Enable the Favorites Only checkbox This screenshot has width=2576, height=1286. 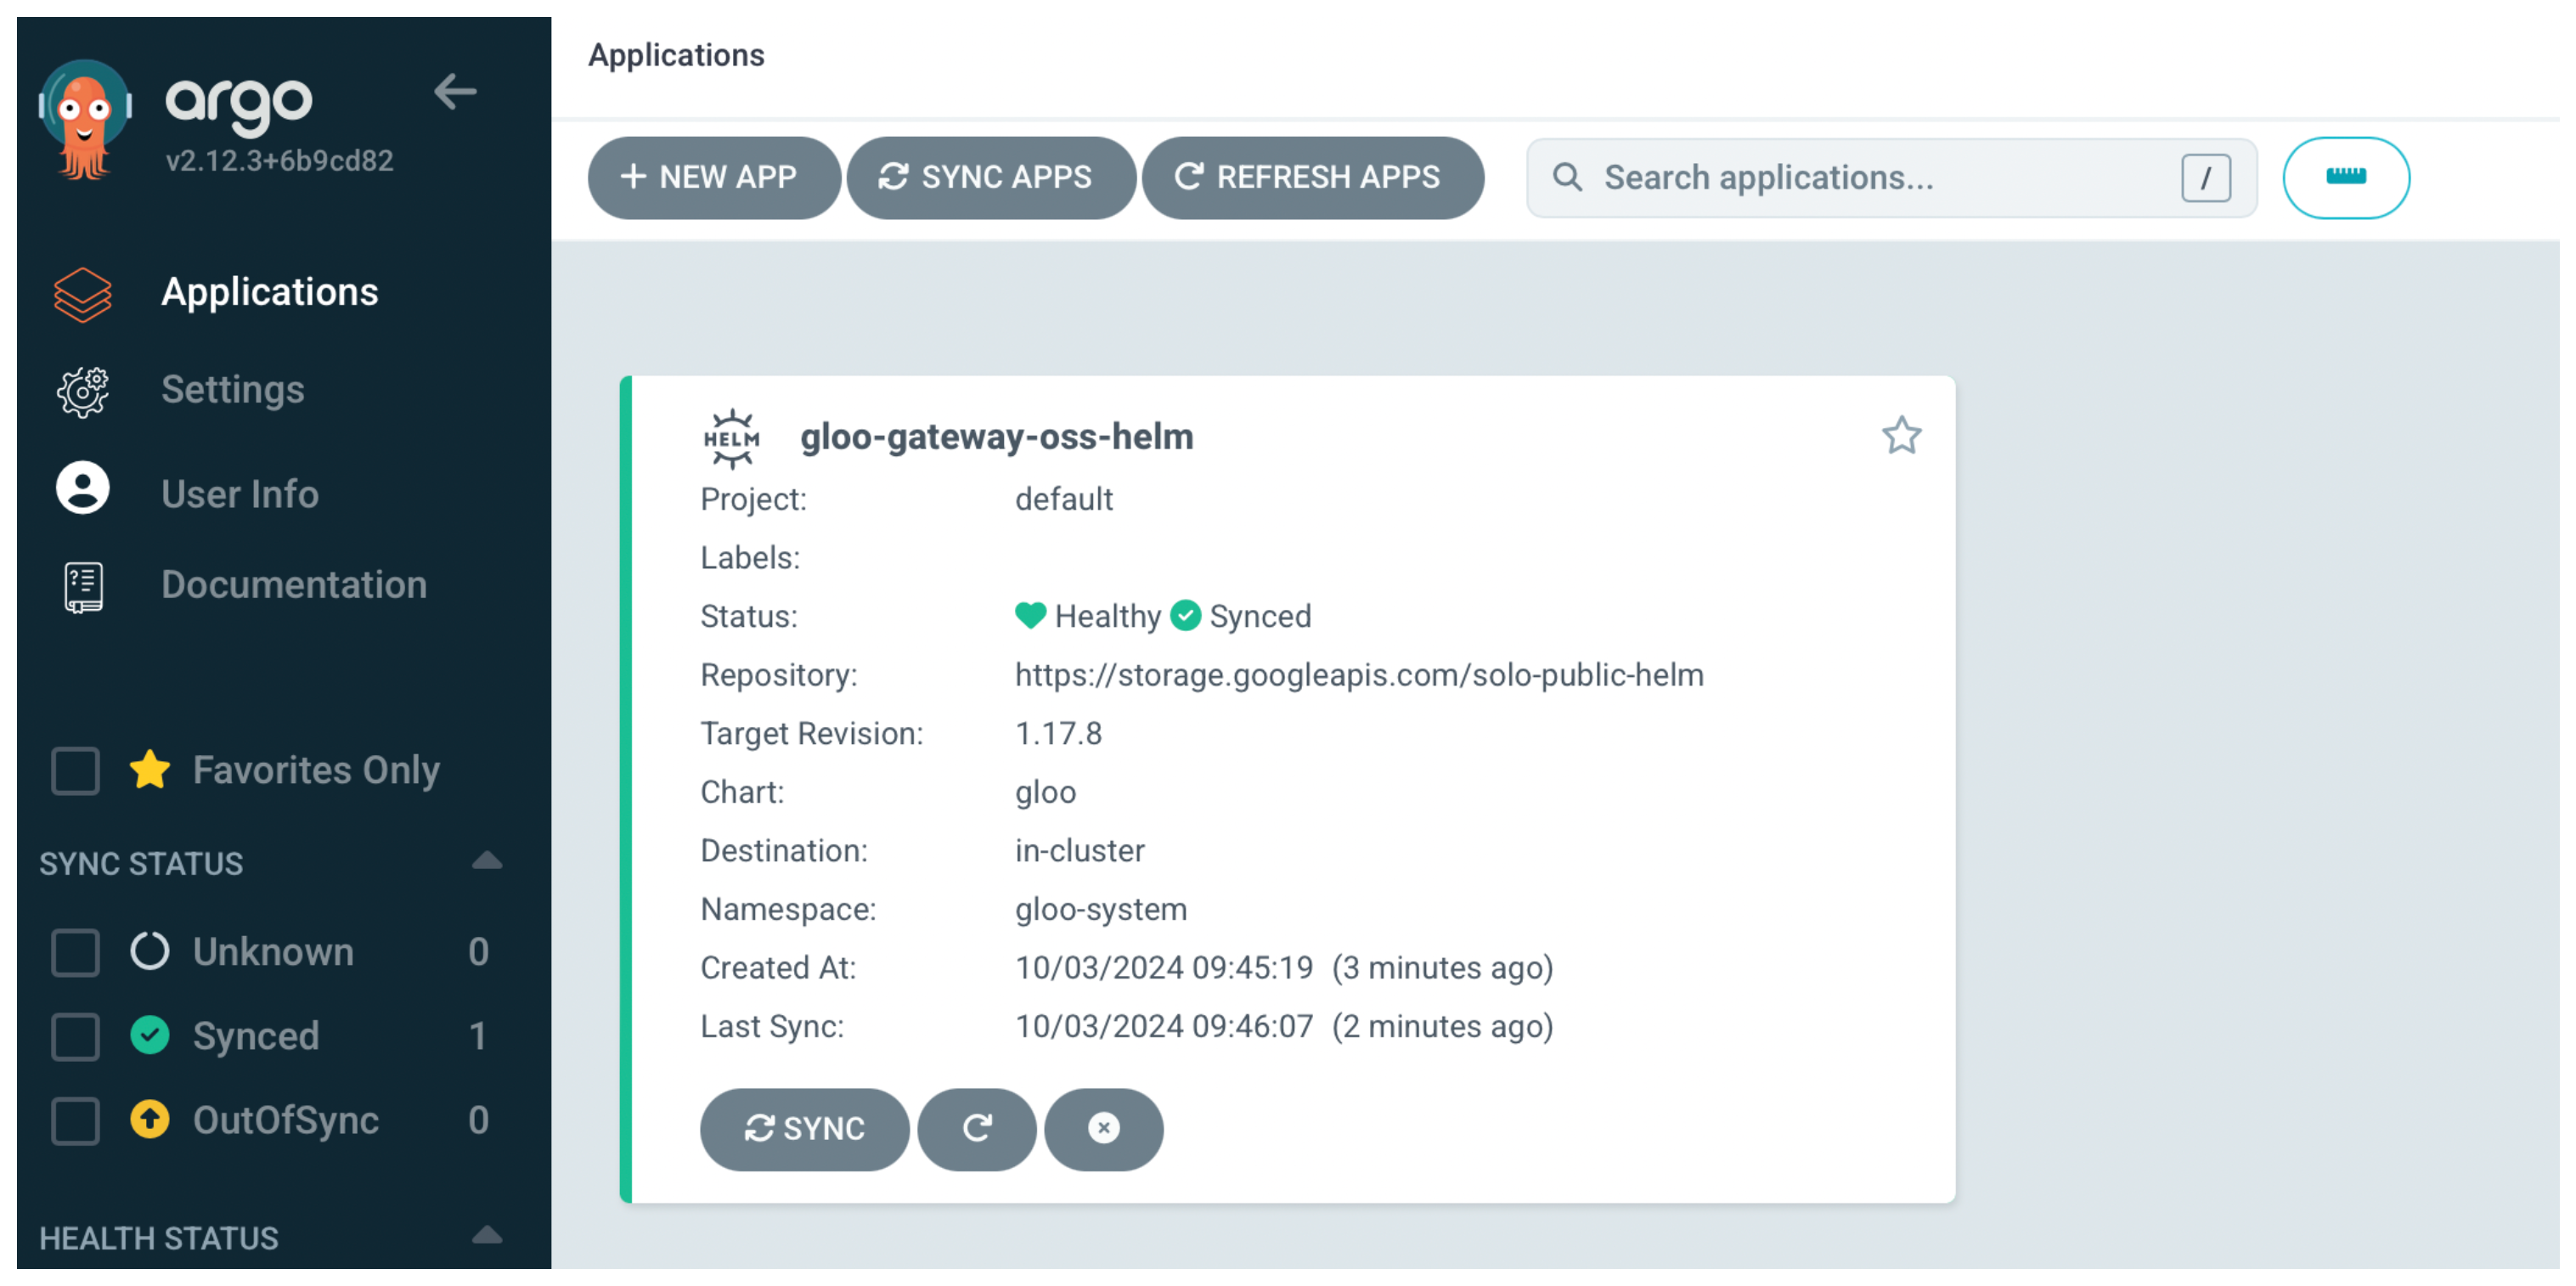pos(75,770)
